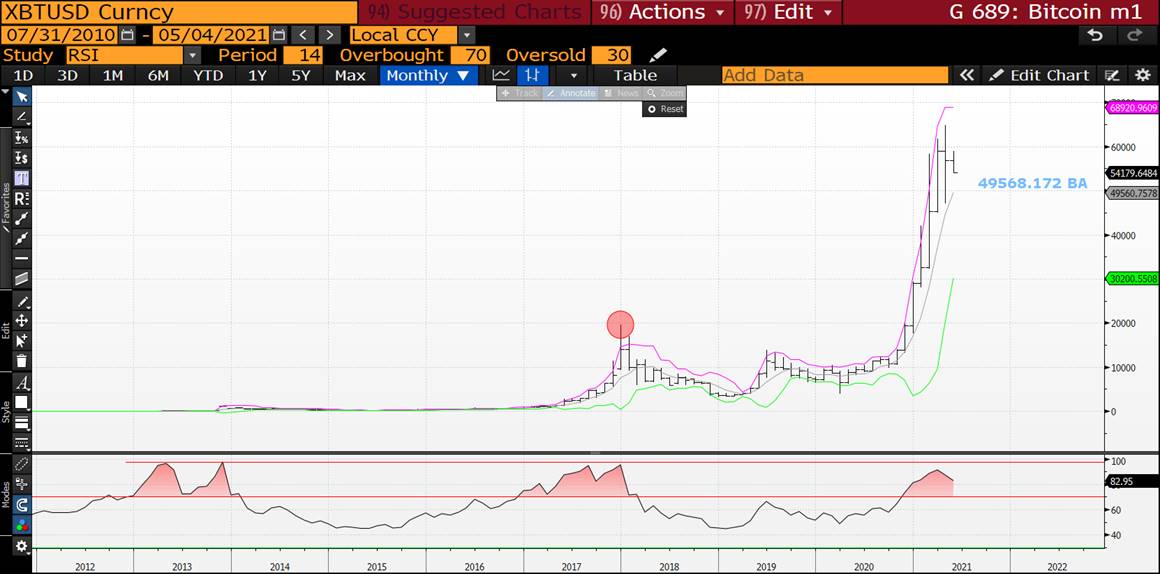The image size is (1160, 574).
Task: Click the white fill color swatch in Style
Action: [22, 402]
